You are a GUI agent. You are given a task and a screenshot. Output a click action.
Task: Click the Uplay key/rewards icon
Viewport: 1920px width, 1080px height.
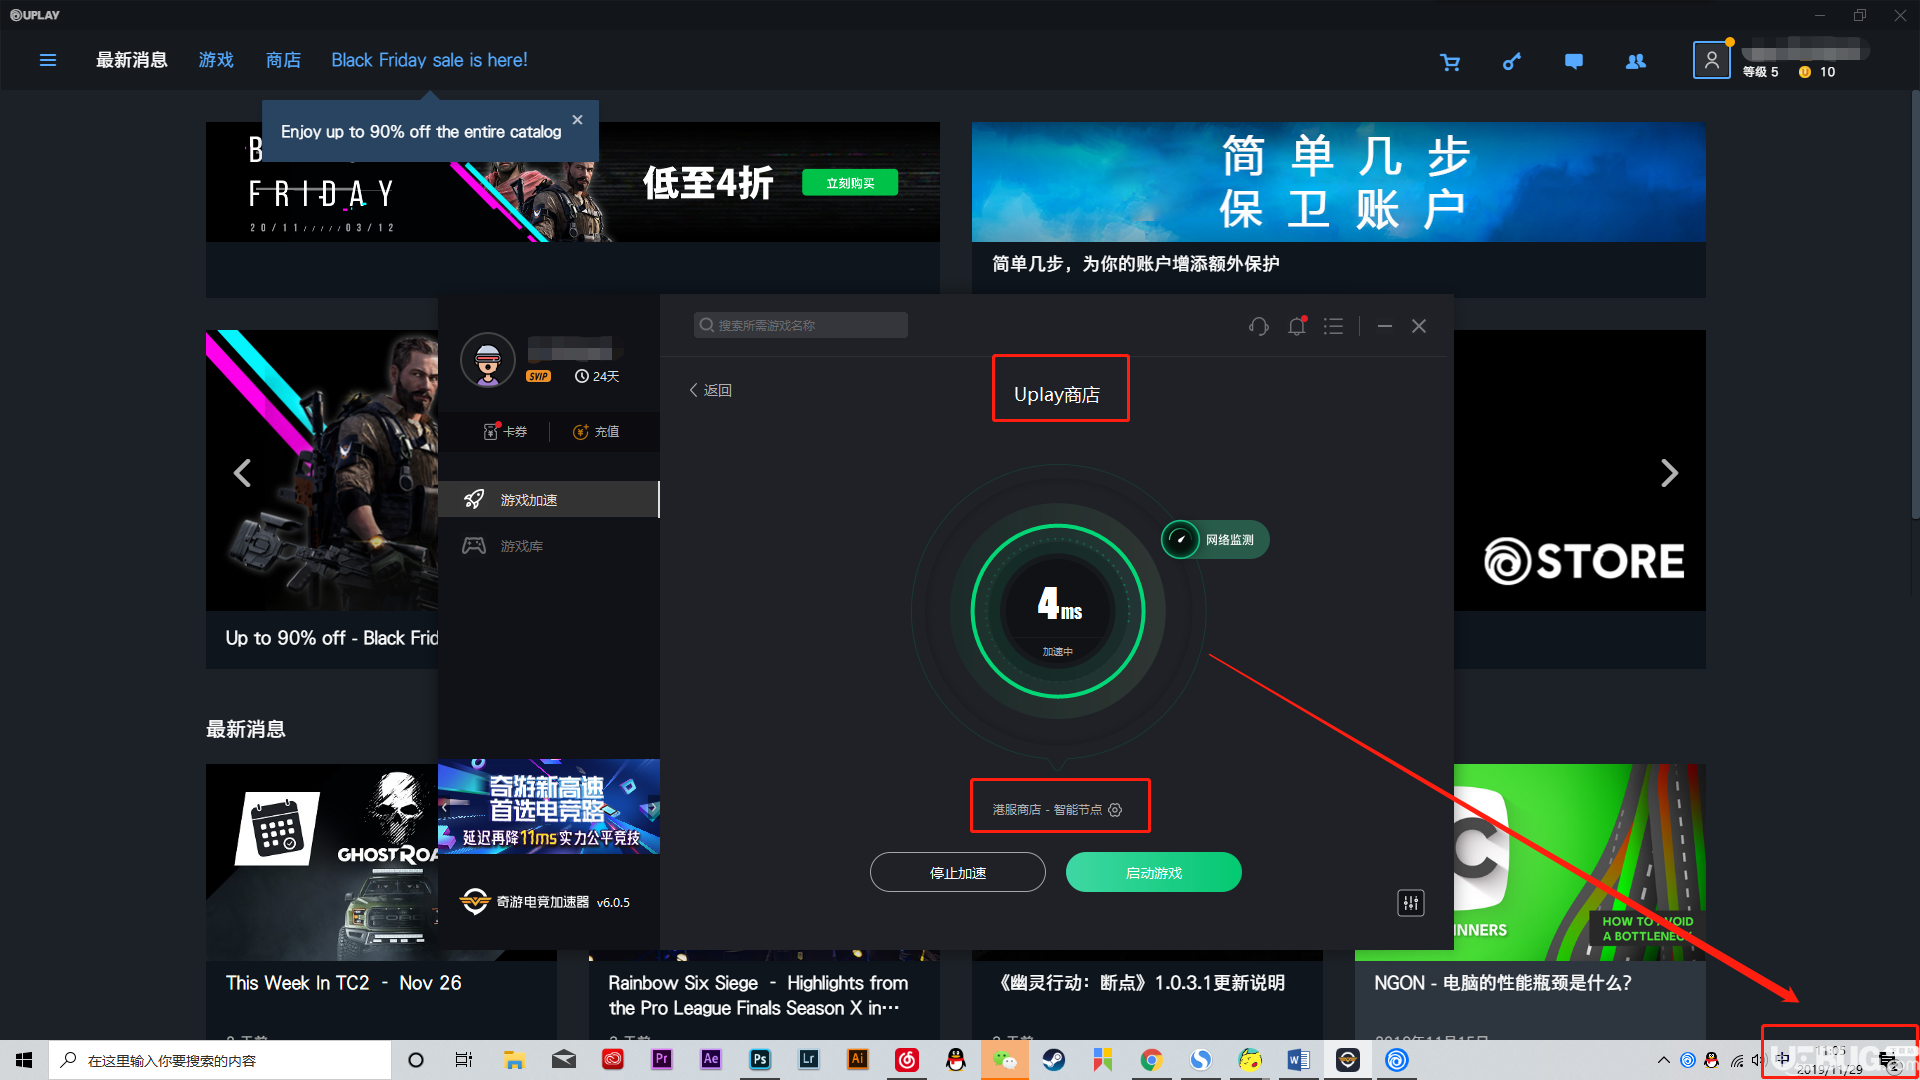tap(1511, 61)
